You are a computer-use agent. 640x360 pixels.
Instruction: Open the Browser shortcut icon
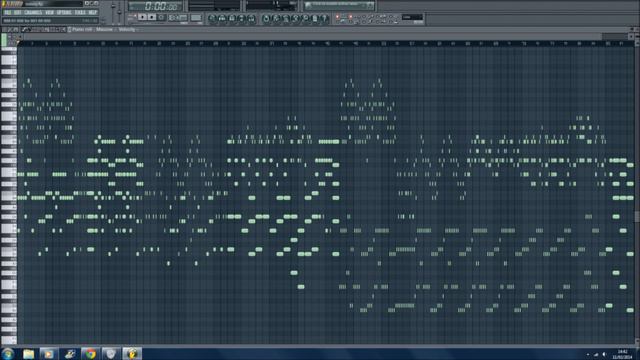(x=242, y=18)
